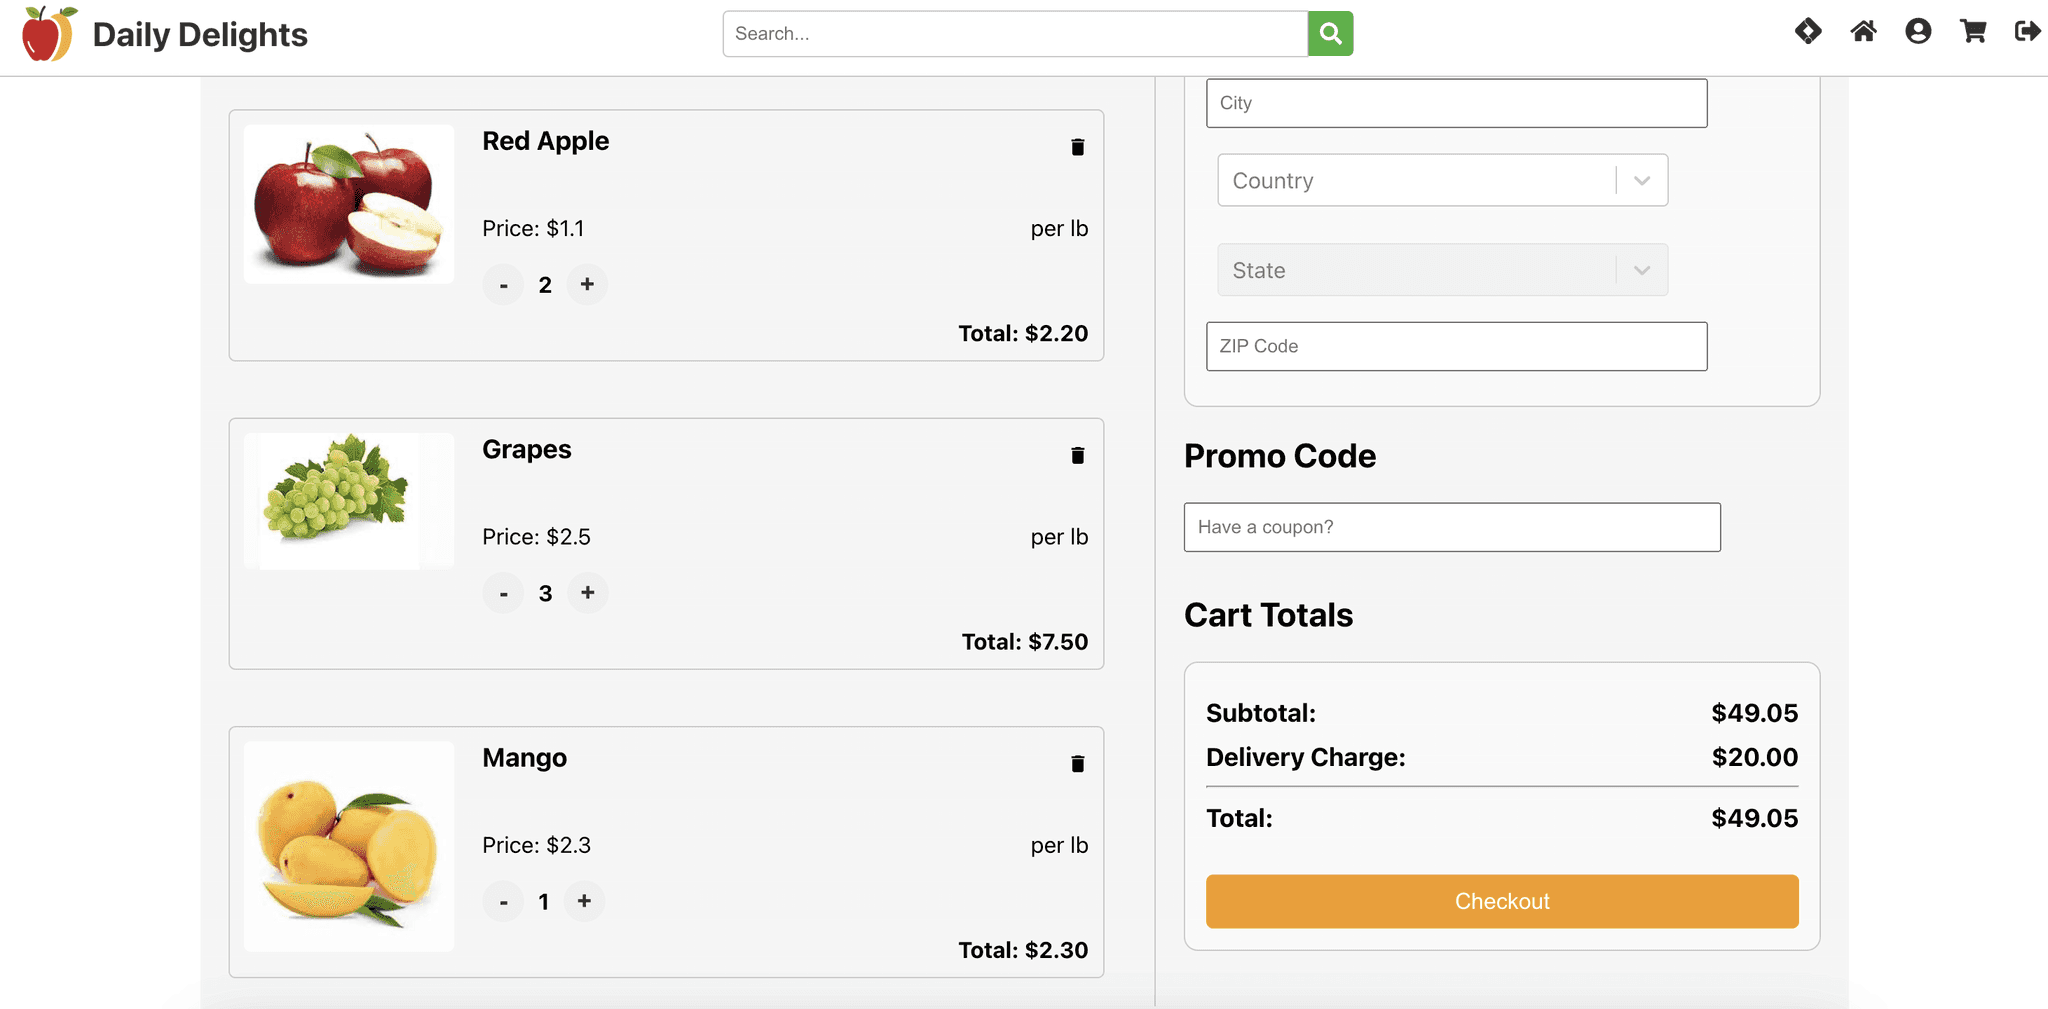
Task: Click the promo coupon input field
Action: [1451, 527]
